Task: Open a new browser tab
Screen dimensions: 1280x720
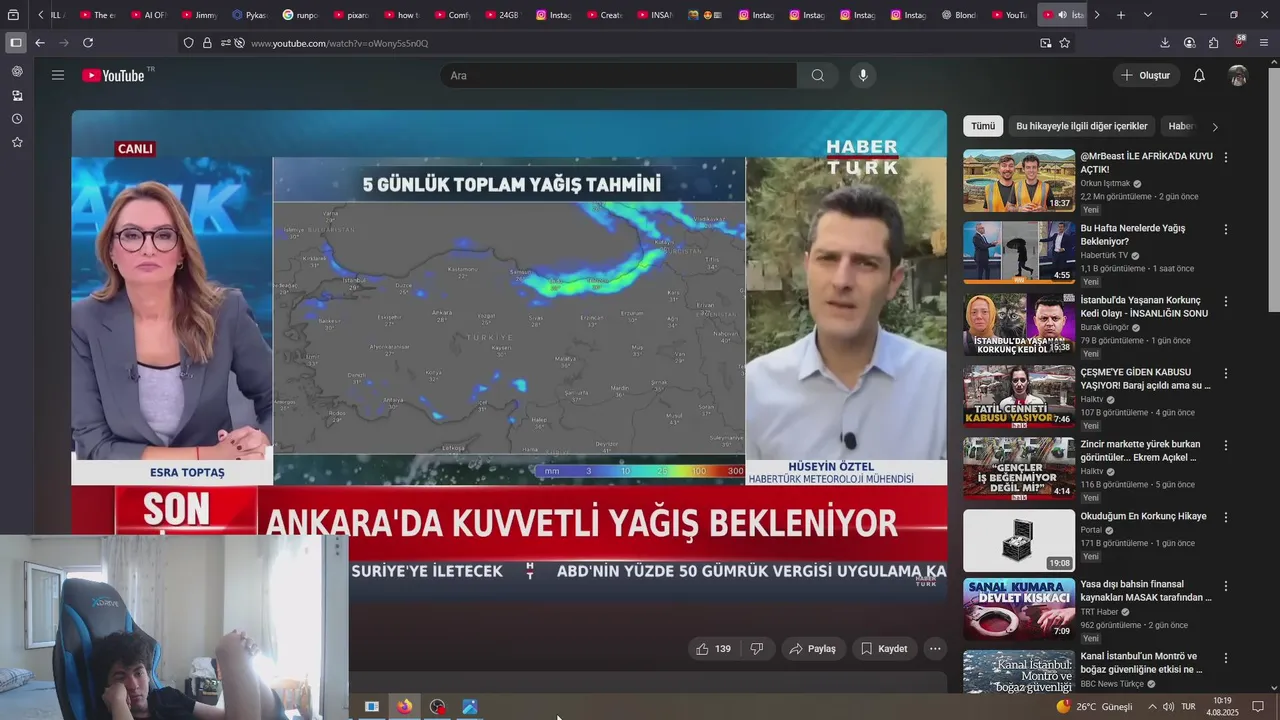Action: click(1121, 15)
